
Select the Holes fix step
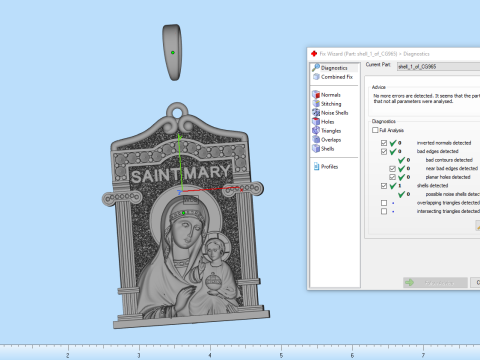point(327,122)
